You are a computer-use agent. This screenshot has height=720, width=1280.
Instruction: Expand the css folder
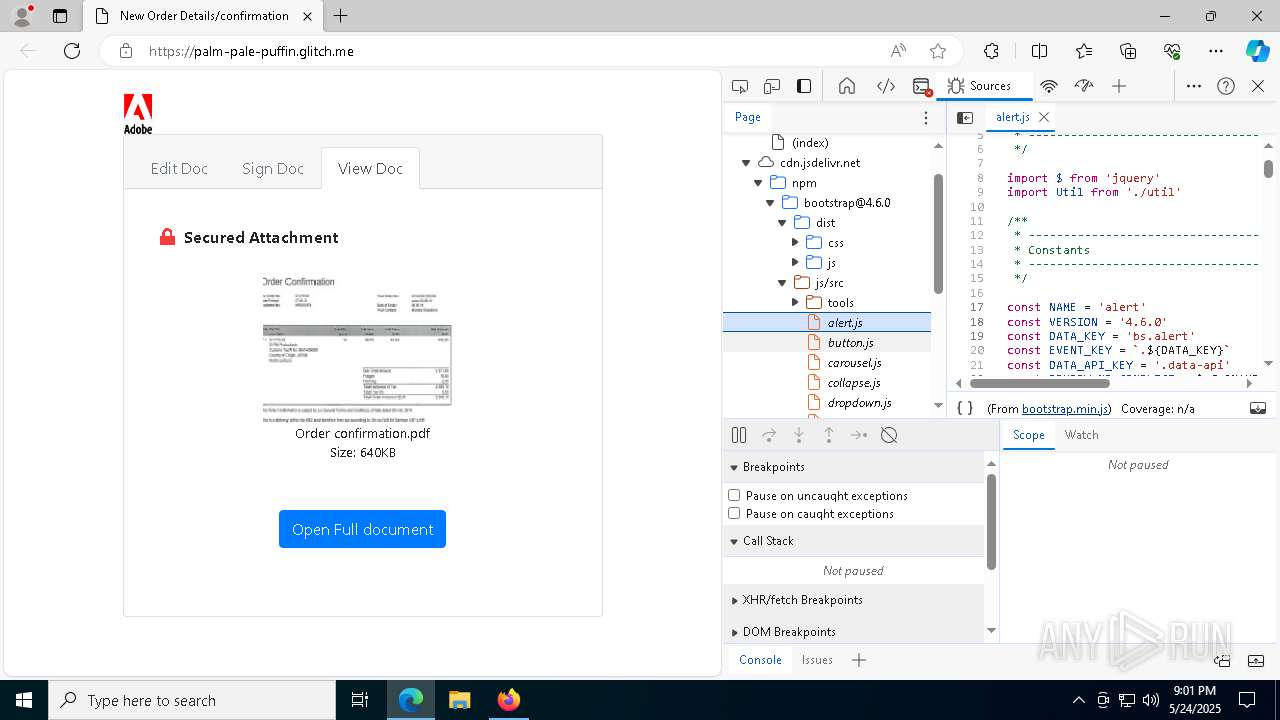click(795, 242)
